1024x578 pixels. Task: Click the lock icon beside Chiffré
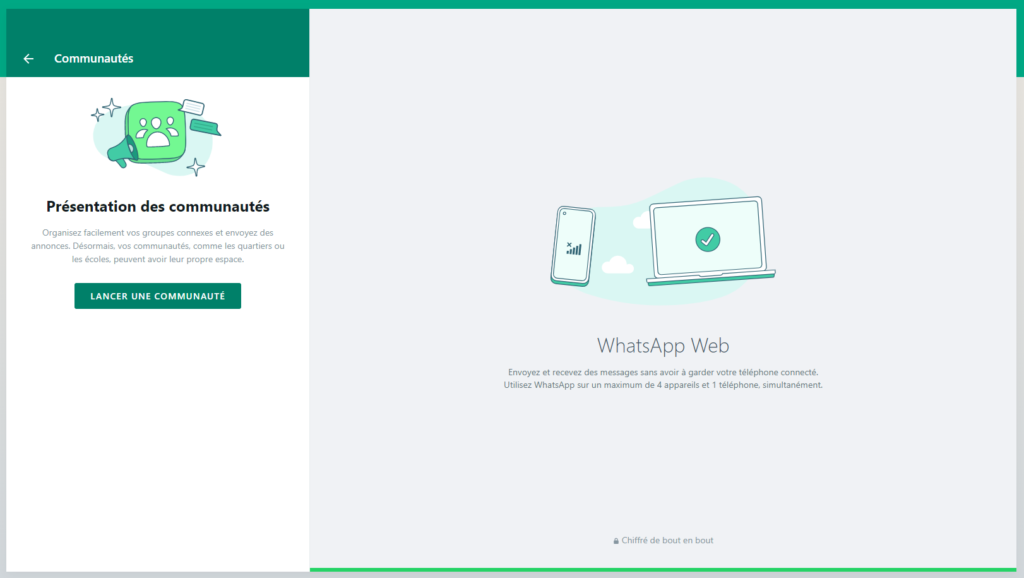coord(616,541)
